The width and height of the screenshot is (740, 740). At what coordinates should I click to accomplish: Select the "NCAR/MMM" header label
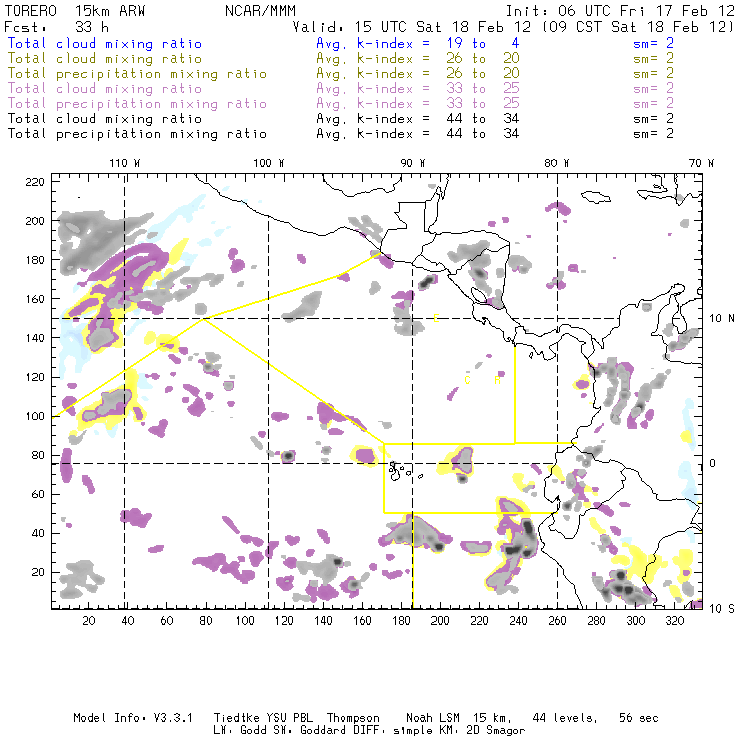261,11
